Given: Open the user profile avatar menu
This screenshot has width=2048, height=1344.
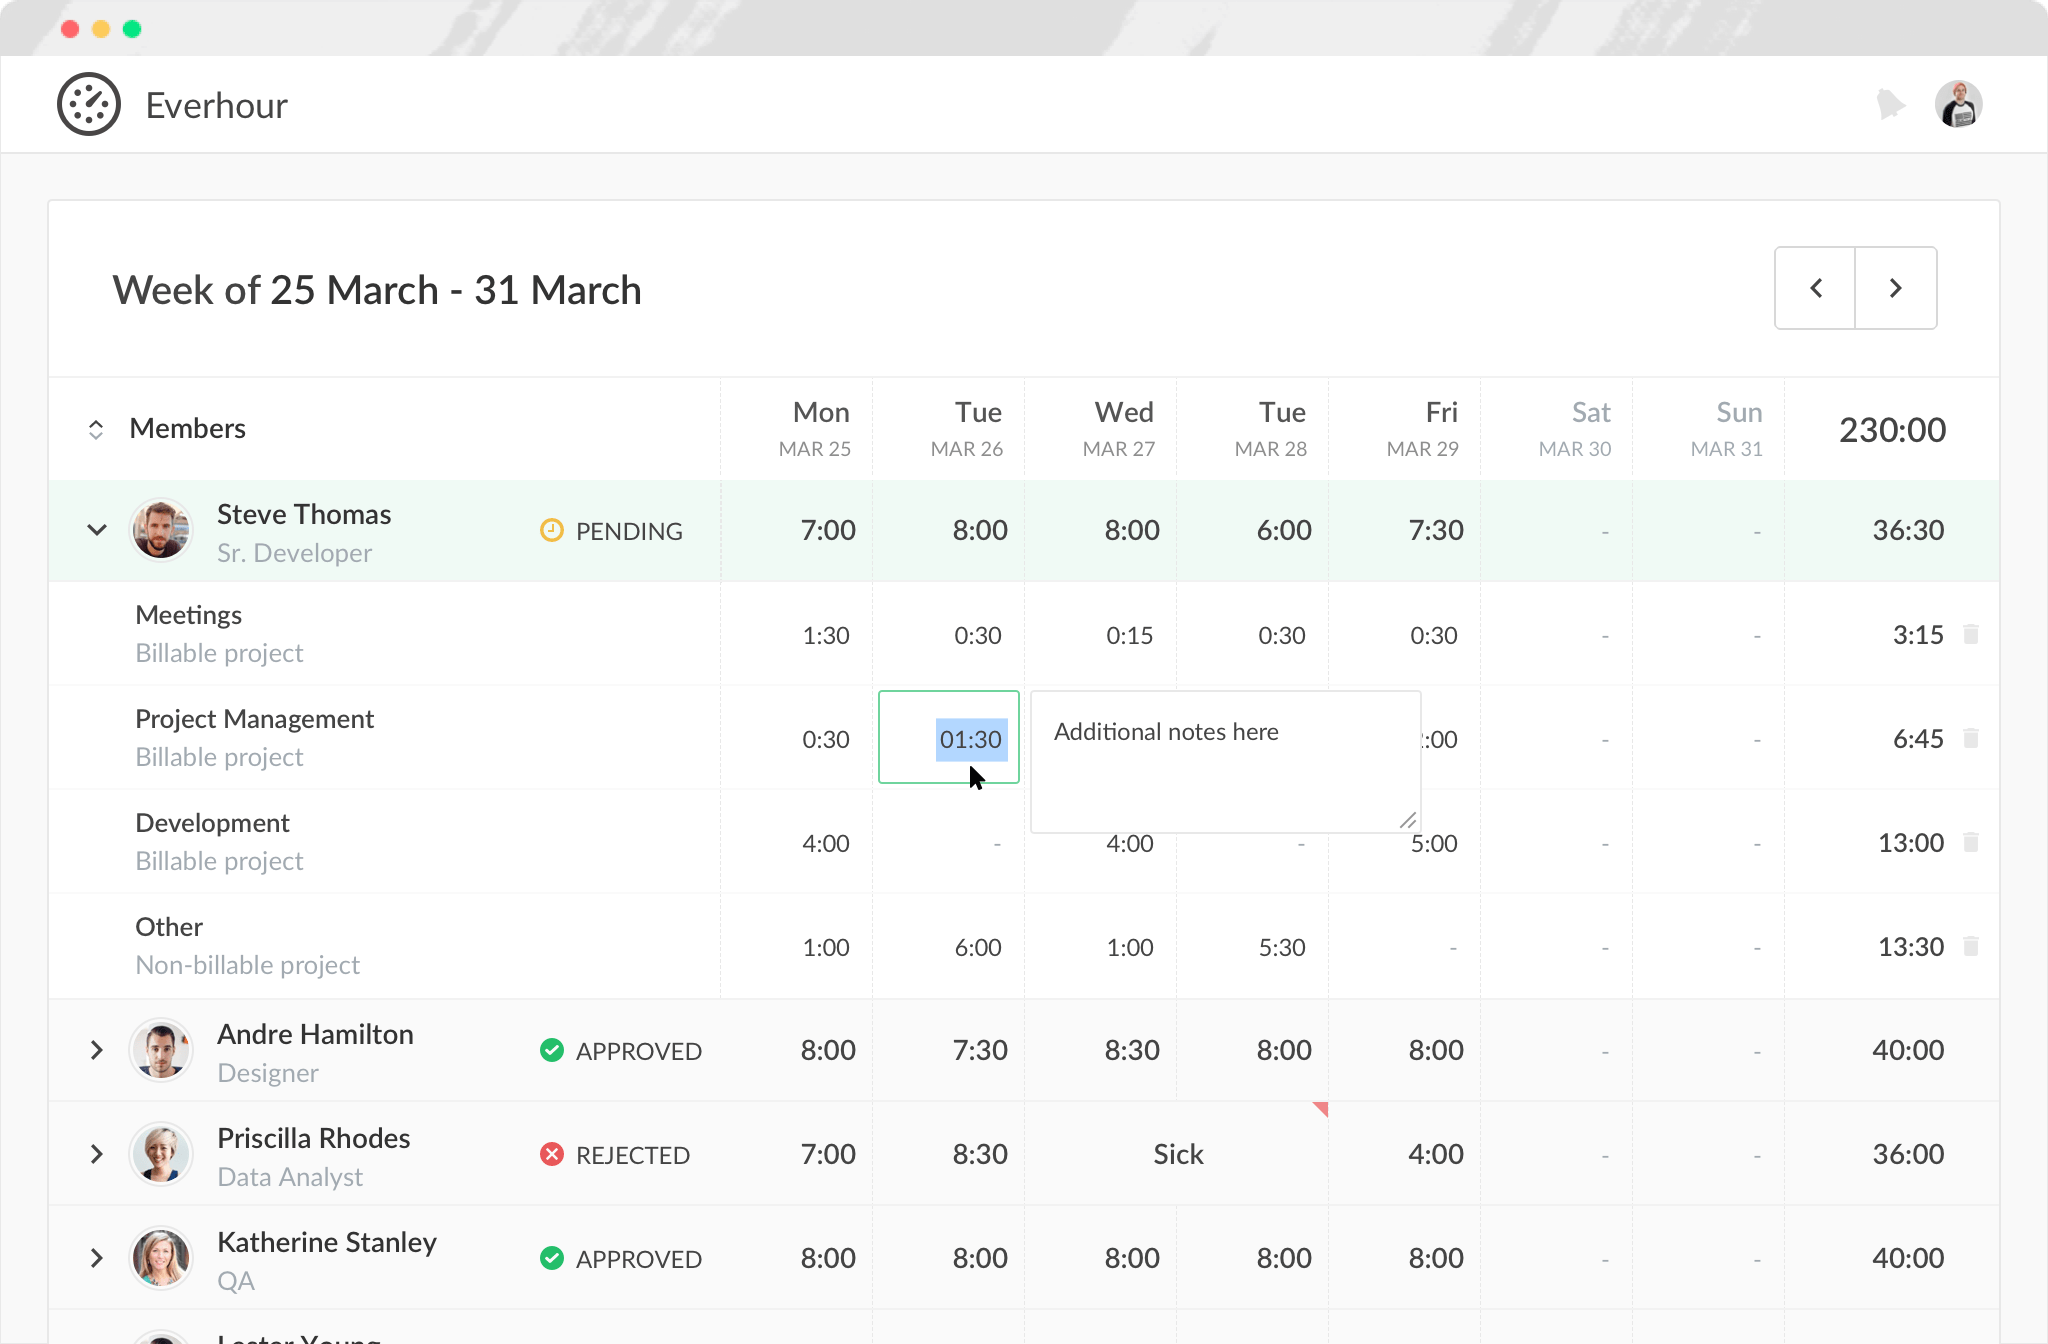Looking at the screenshot, I should point(1958,104).
